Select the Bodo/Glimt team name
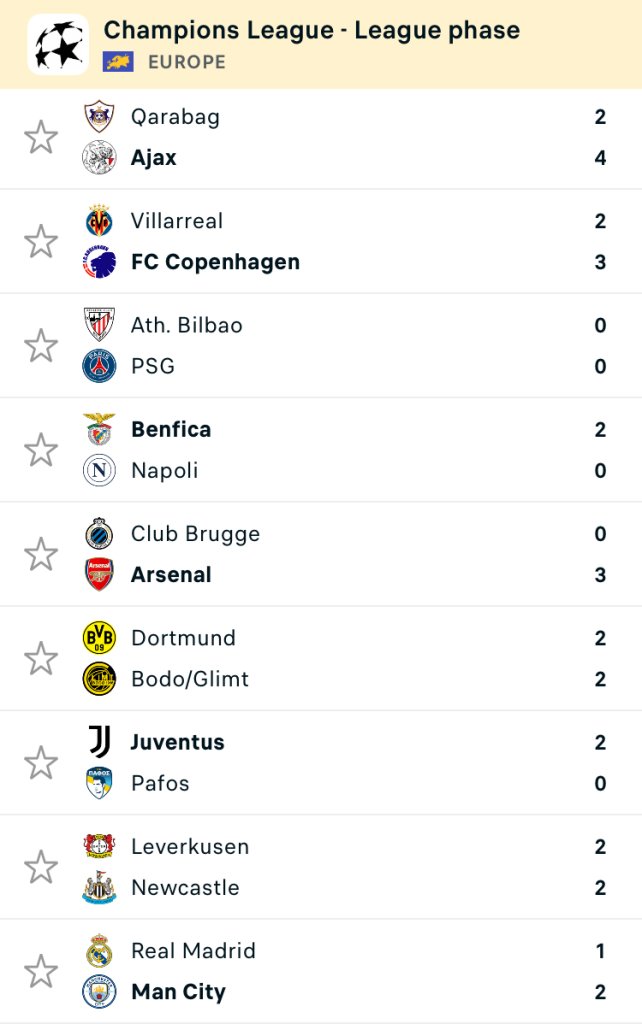The image size is (642, 1024). tap(190, 680)
